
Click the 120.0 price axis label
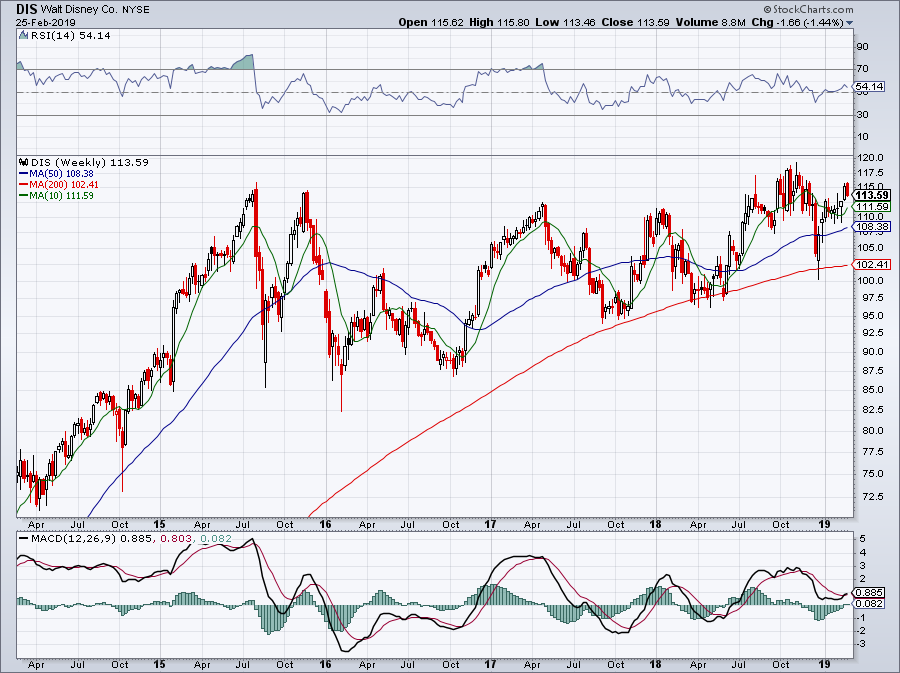[869, 158]
